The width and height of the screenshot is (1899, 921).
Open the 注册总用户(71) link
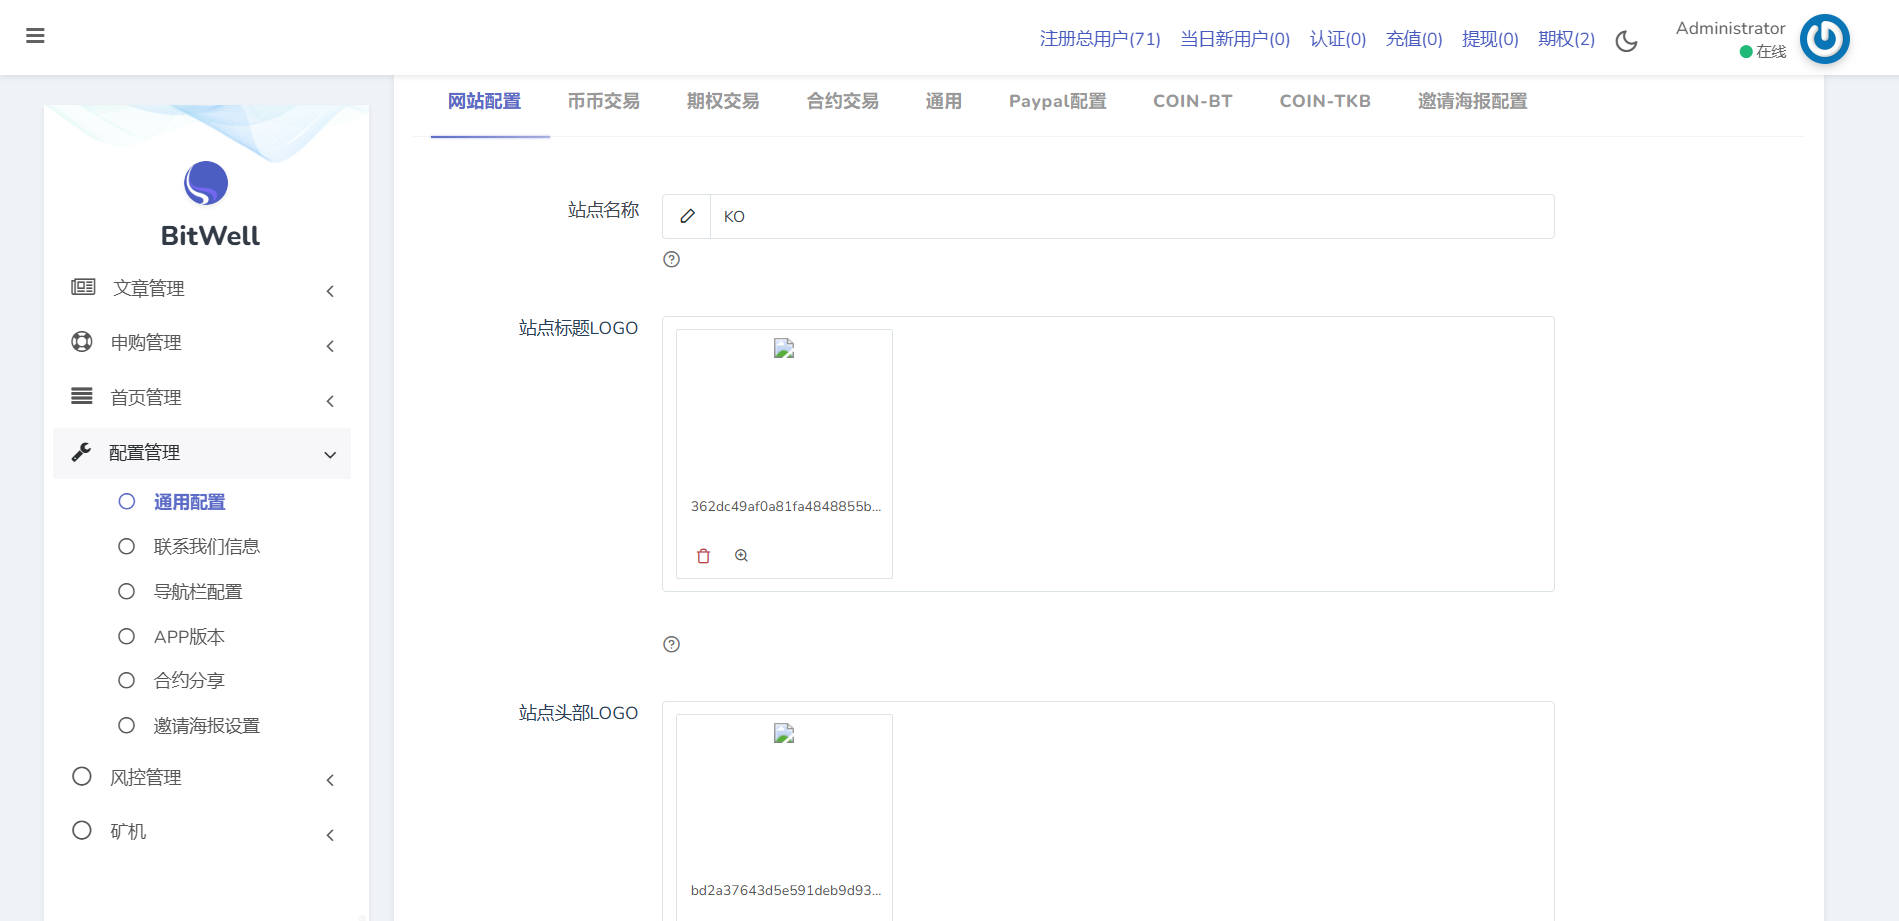tap(1099, 39)
